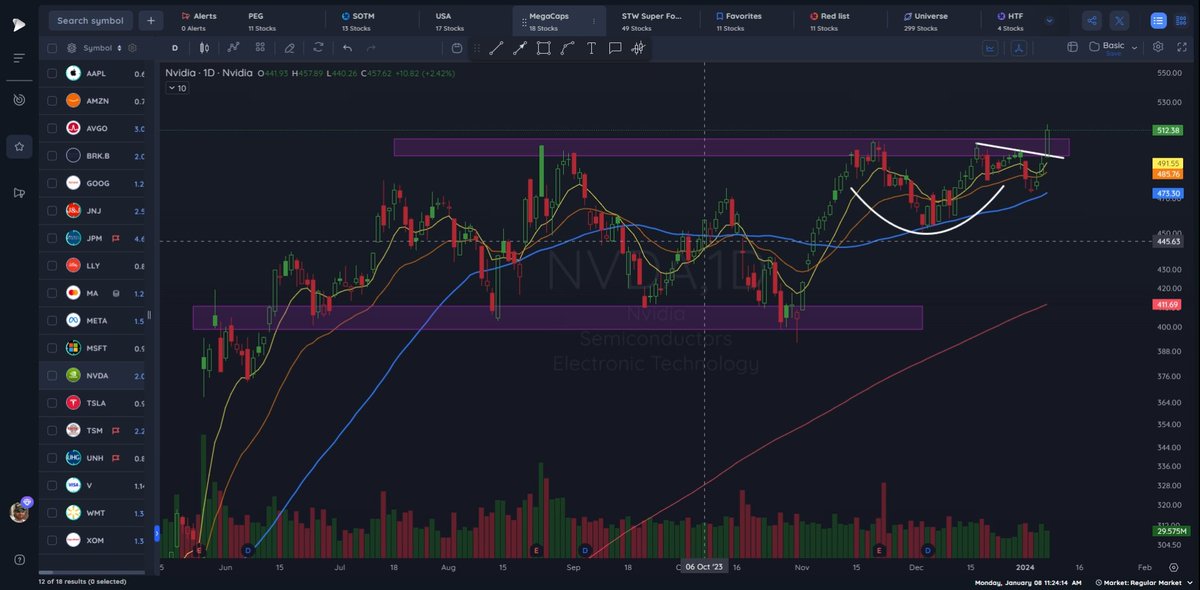Open the indicators line-graph icon in chart toolbar
The width and height of the screenshot is (1200, 590).
(x=233, y=47)
